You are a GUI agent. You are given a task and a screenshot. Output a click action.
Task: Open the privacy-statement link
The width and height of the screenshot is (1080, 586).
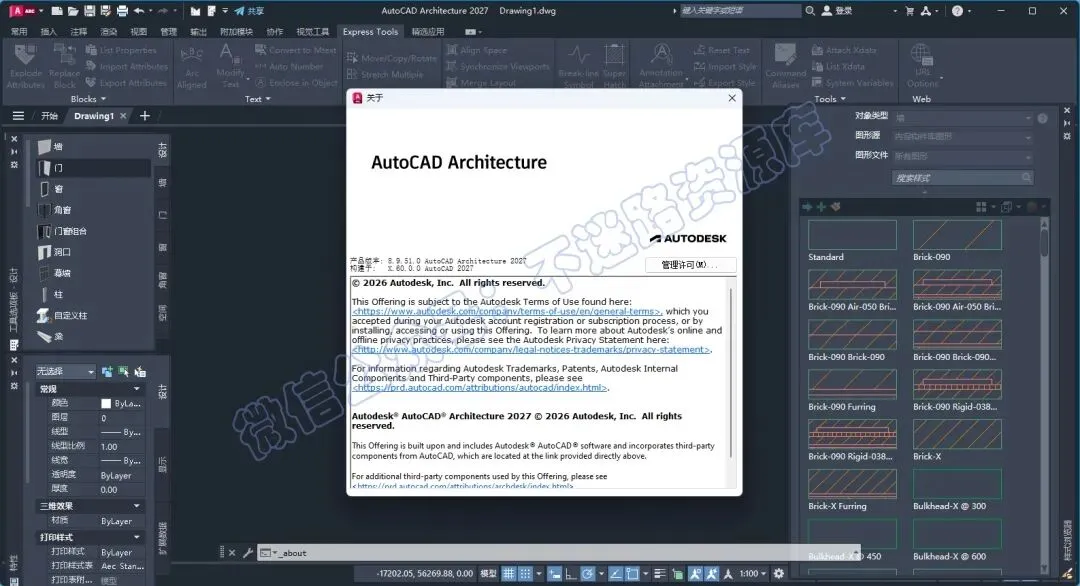pos(530,350)
